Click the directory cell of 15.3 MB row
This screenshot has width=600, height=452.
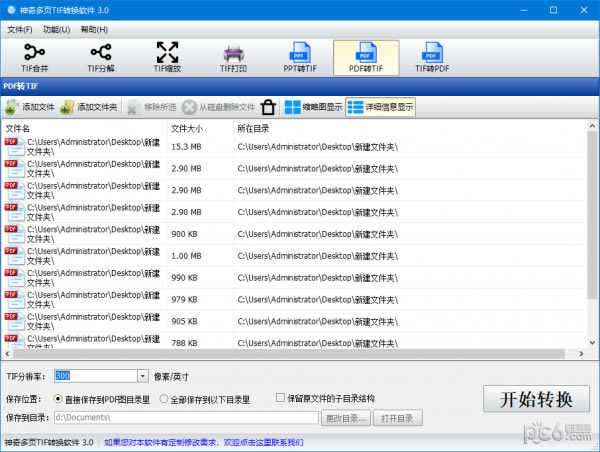(318, 147)
